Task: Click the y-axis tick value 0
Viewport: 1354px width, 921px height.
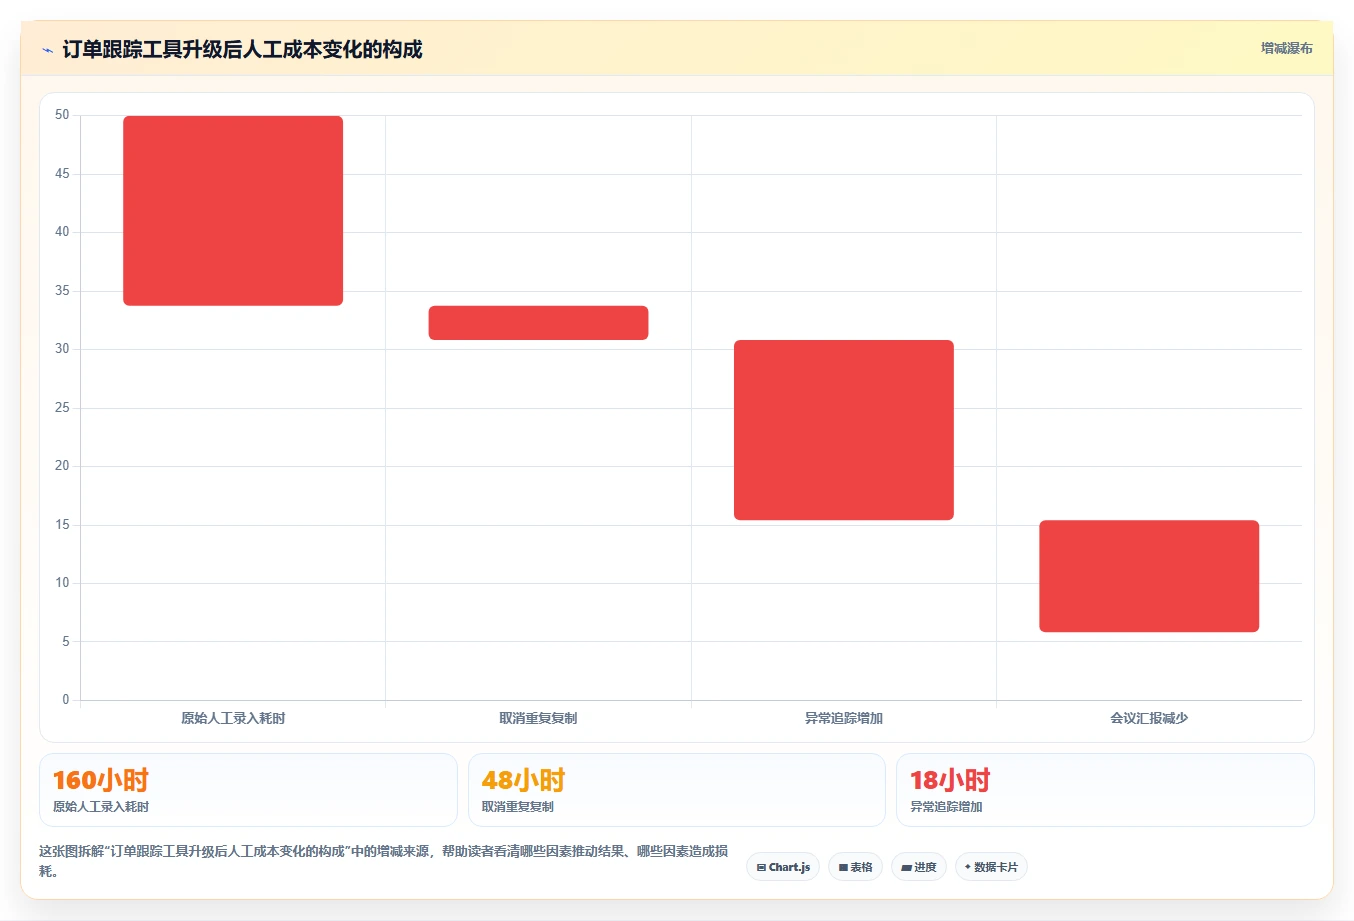Action: click(66, 700)
